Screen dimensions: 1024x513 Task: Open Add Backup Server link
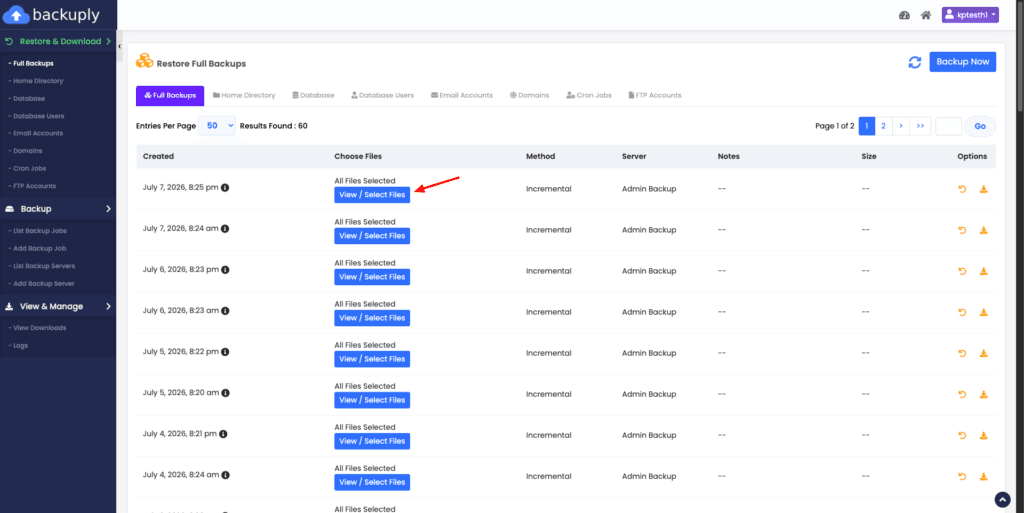42,284
